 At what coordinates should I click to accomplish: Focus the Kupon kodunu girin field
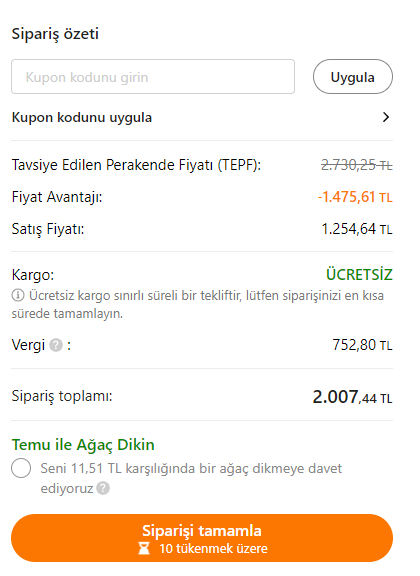pyautogui.click(x=153, y=77)
